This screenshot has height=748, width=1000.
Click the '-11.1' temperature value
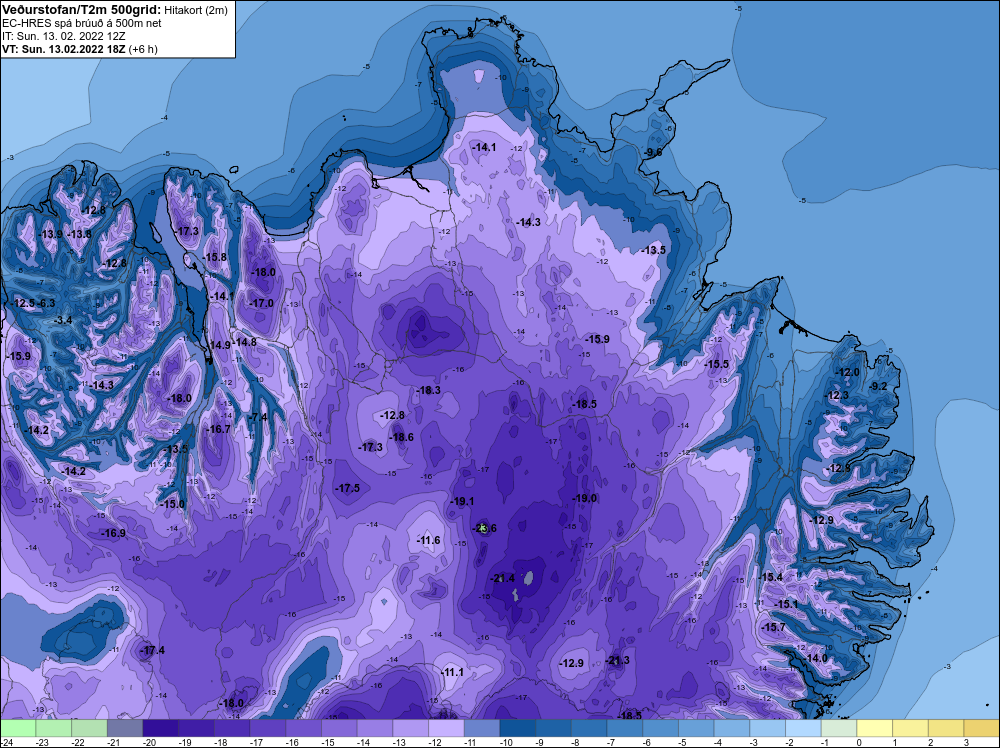click(x=453, y=672)
